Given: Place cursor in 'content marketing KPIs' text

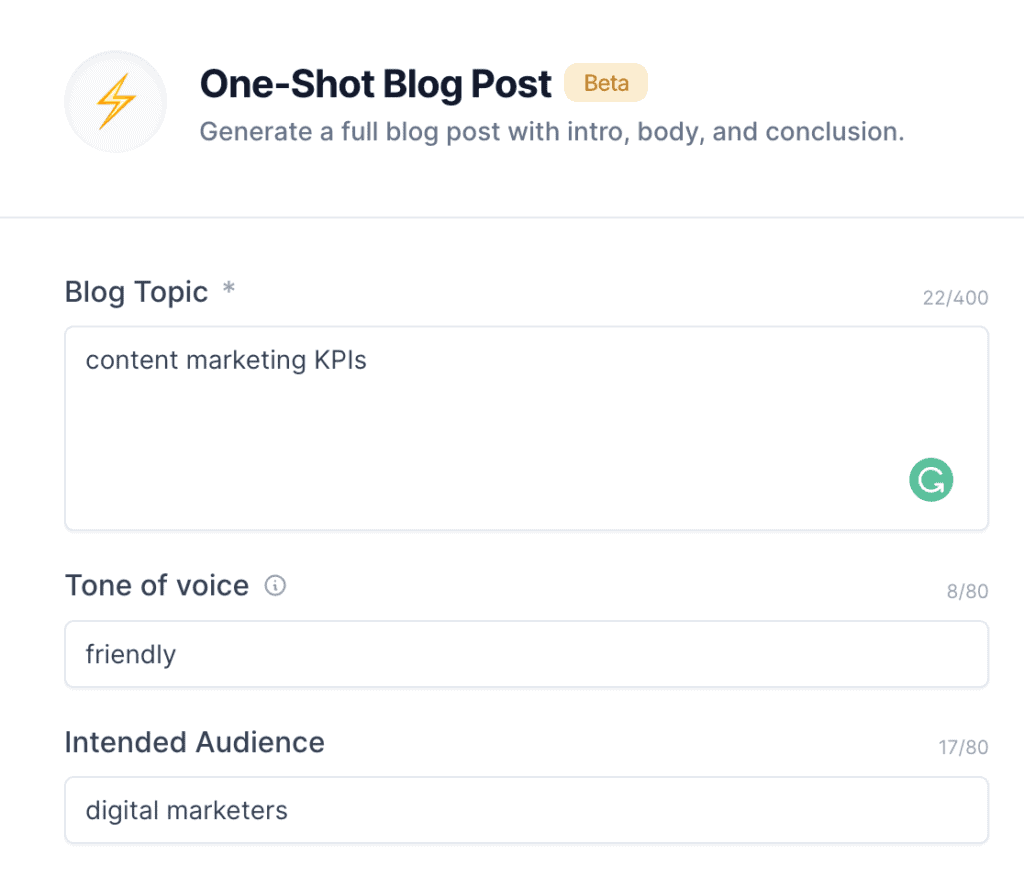Looking at the screenshot, I should 226,360.
